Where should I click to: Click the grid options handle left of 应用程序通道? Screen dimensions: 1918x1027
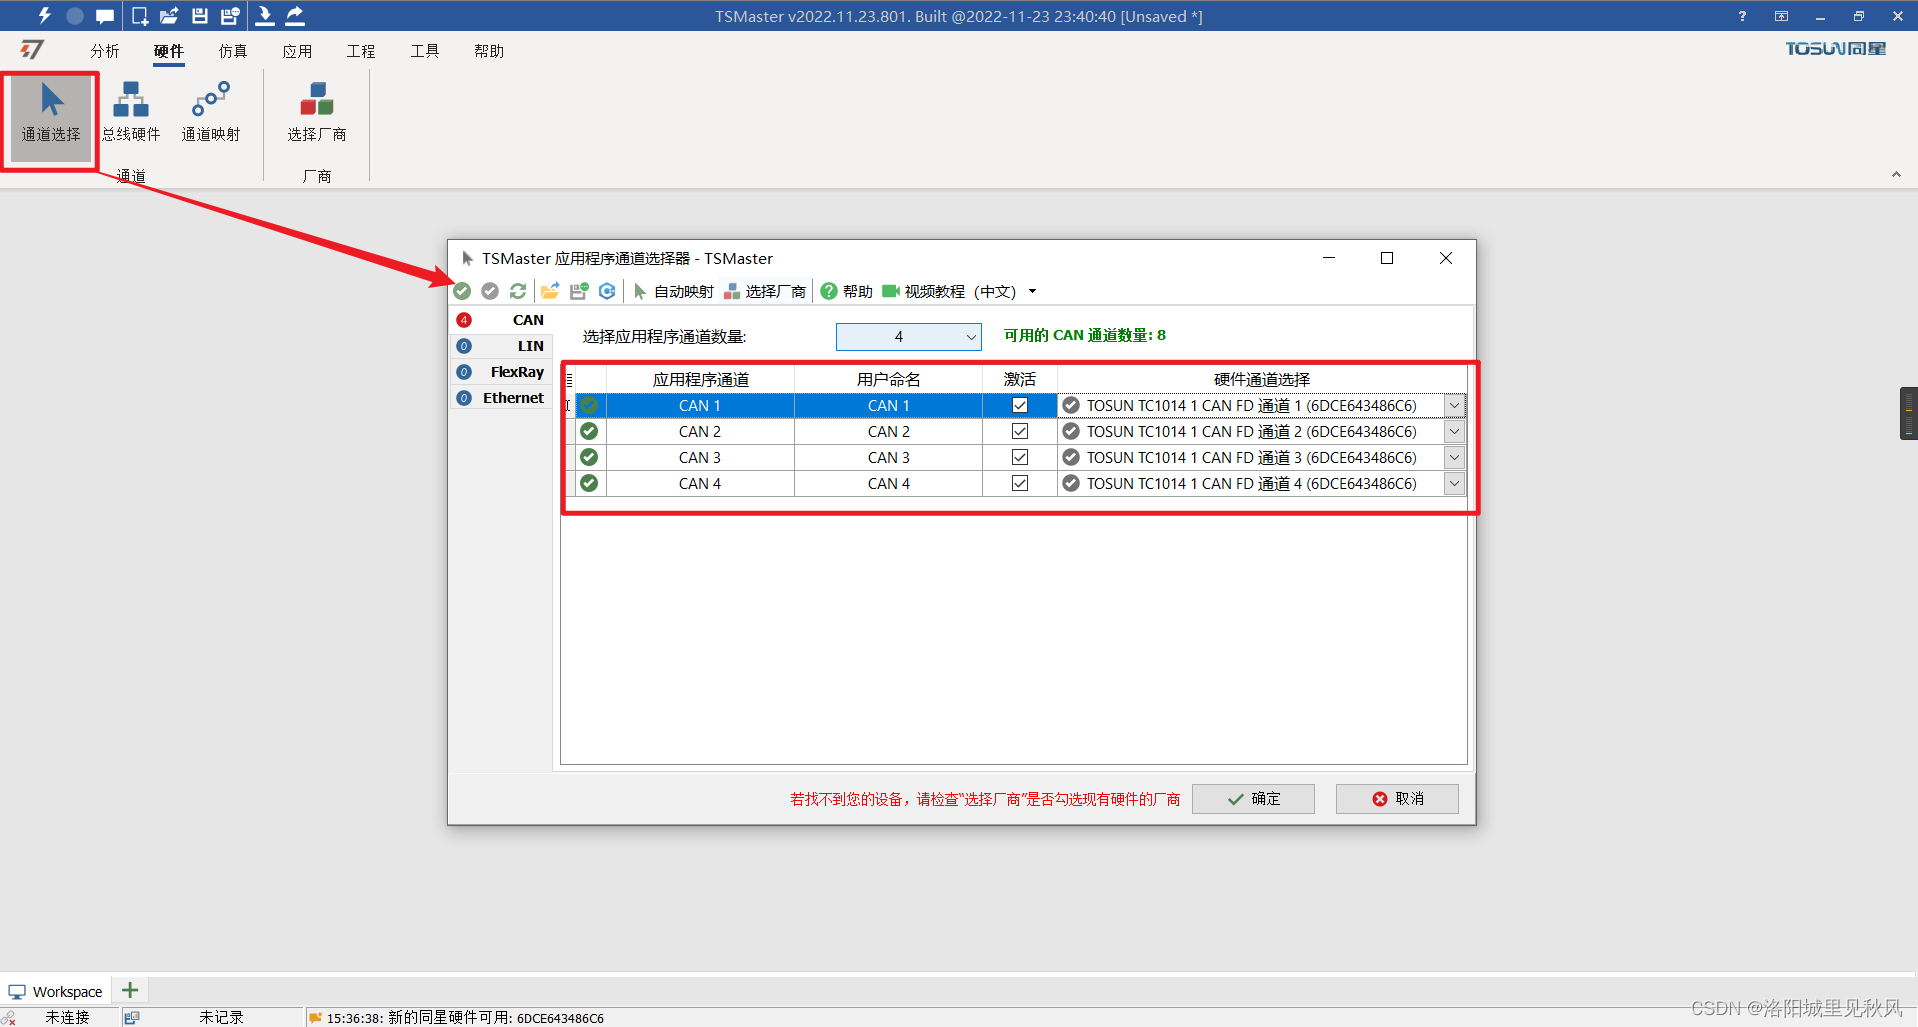coord(569,380)
